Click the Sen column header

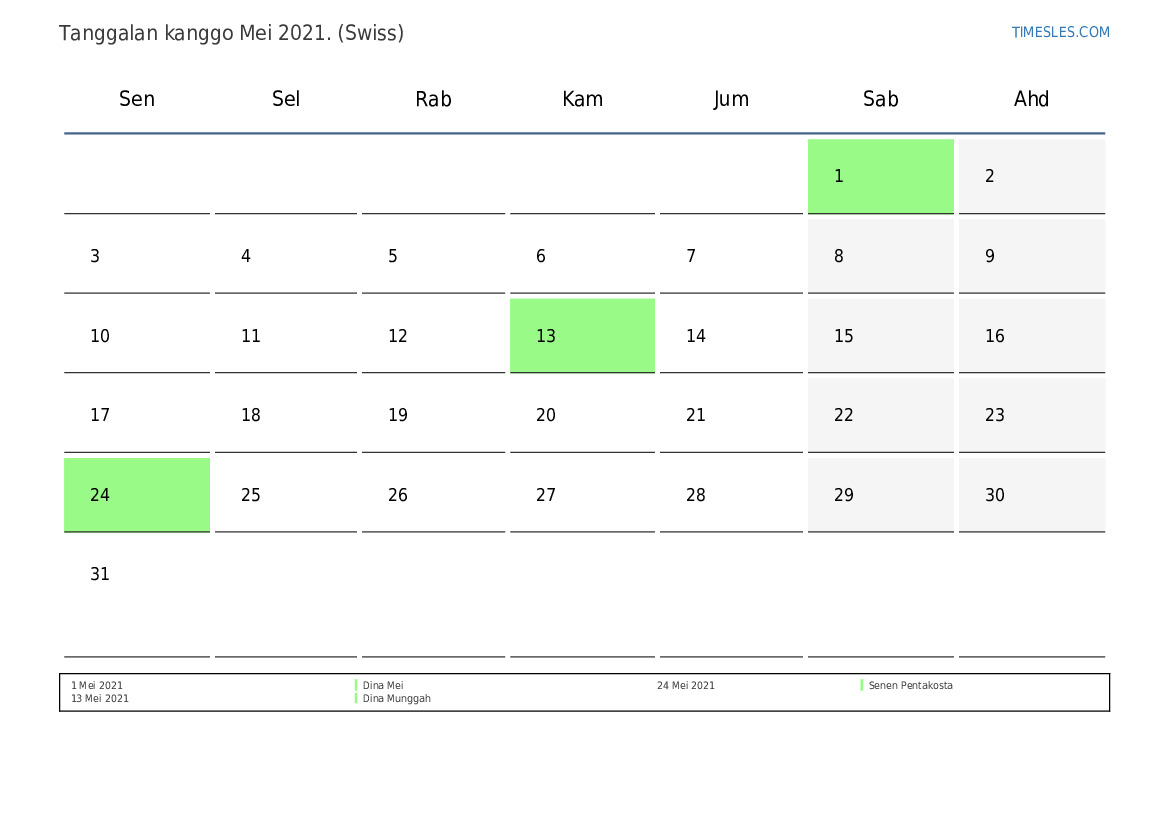coord(137,99)
